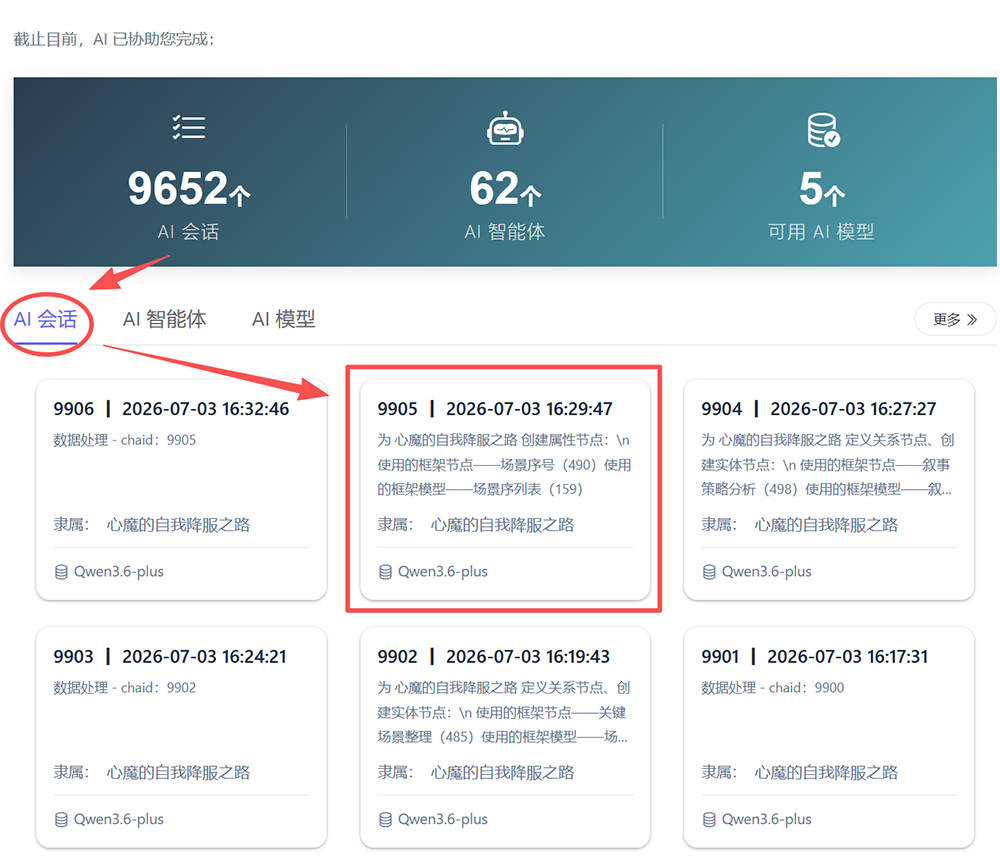The image size is (1000, 859).
Task: Click the 5 可用 AI 模型 count
Action: [821, 188]
